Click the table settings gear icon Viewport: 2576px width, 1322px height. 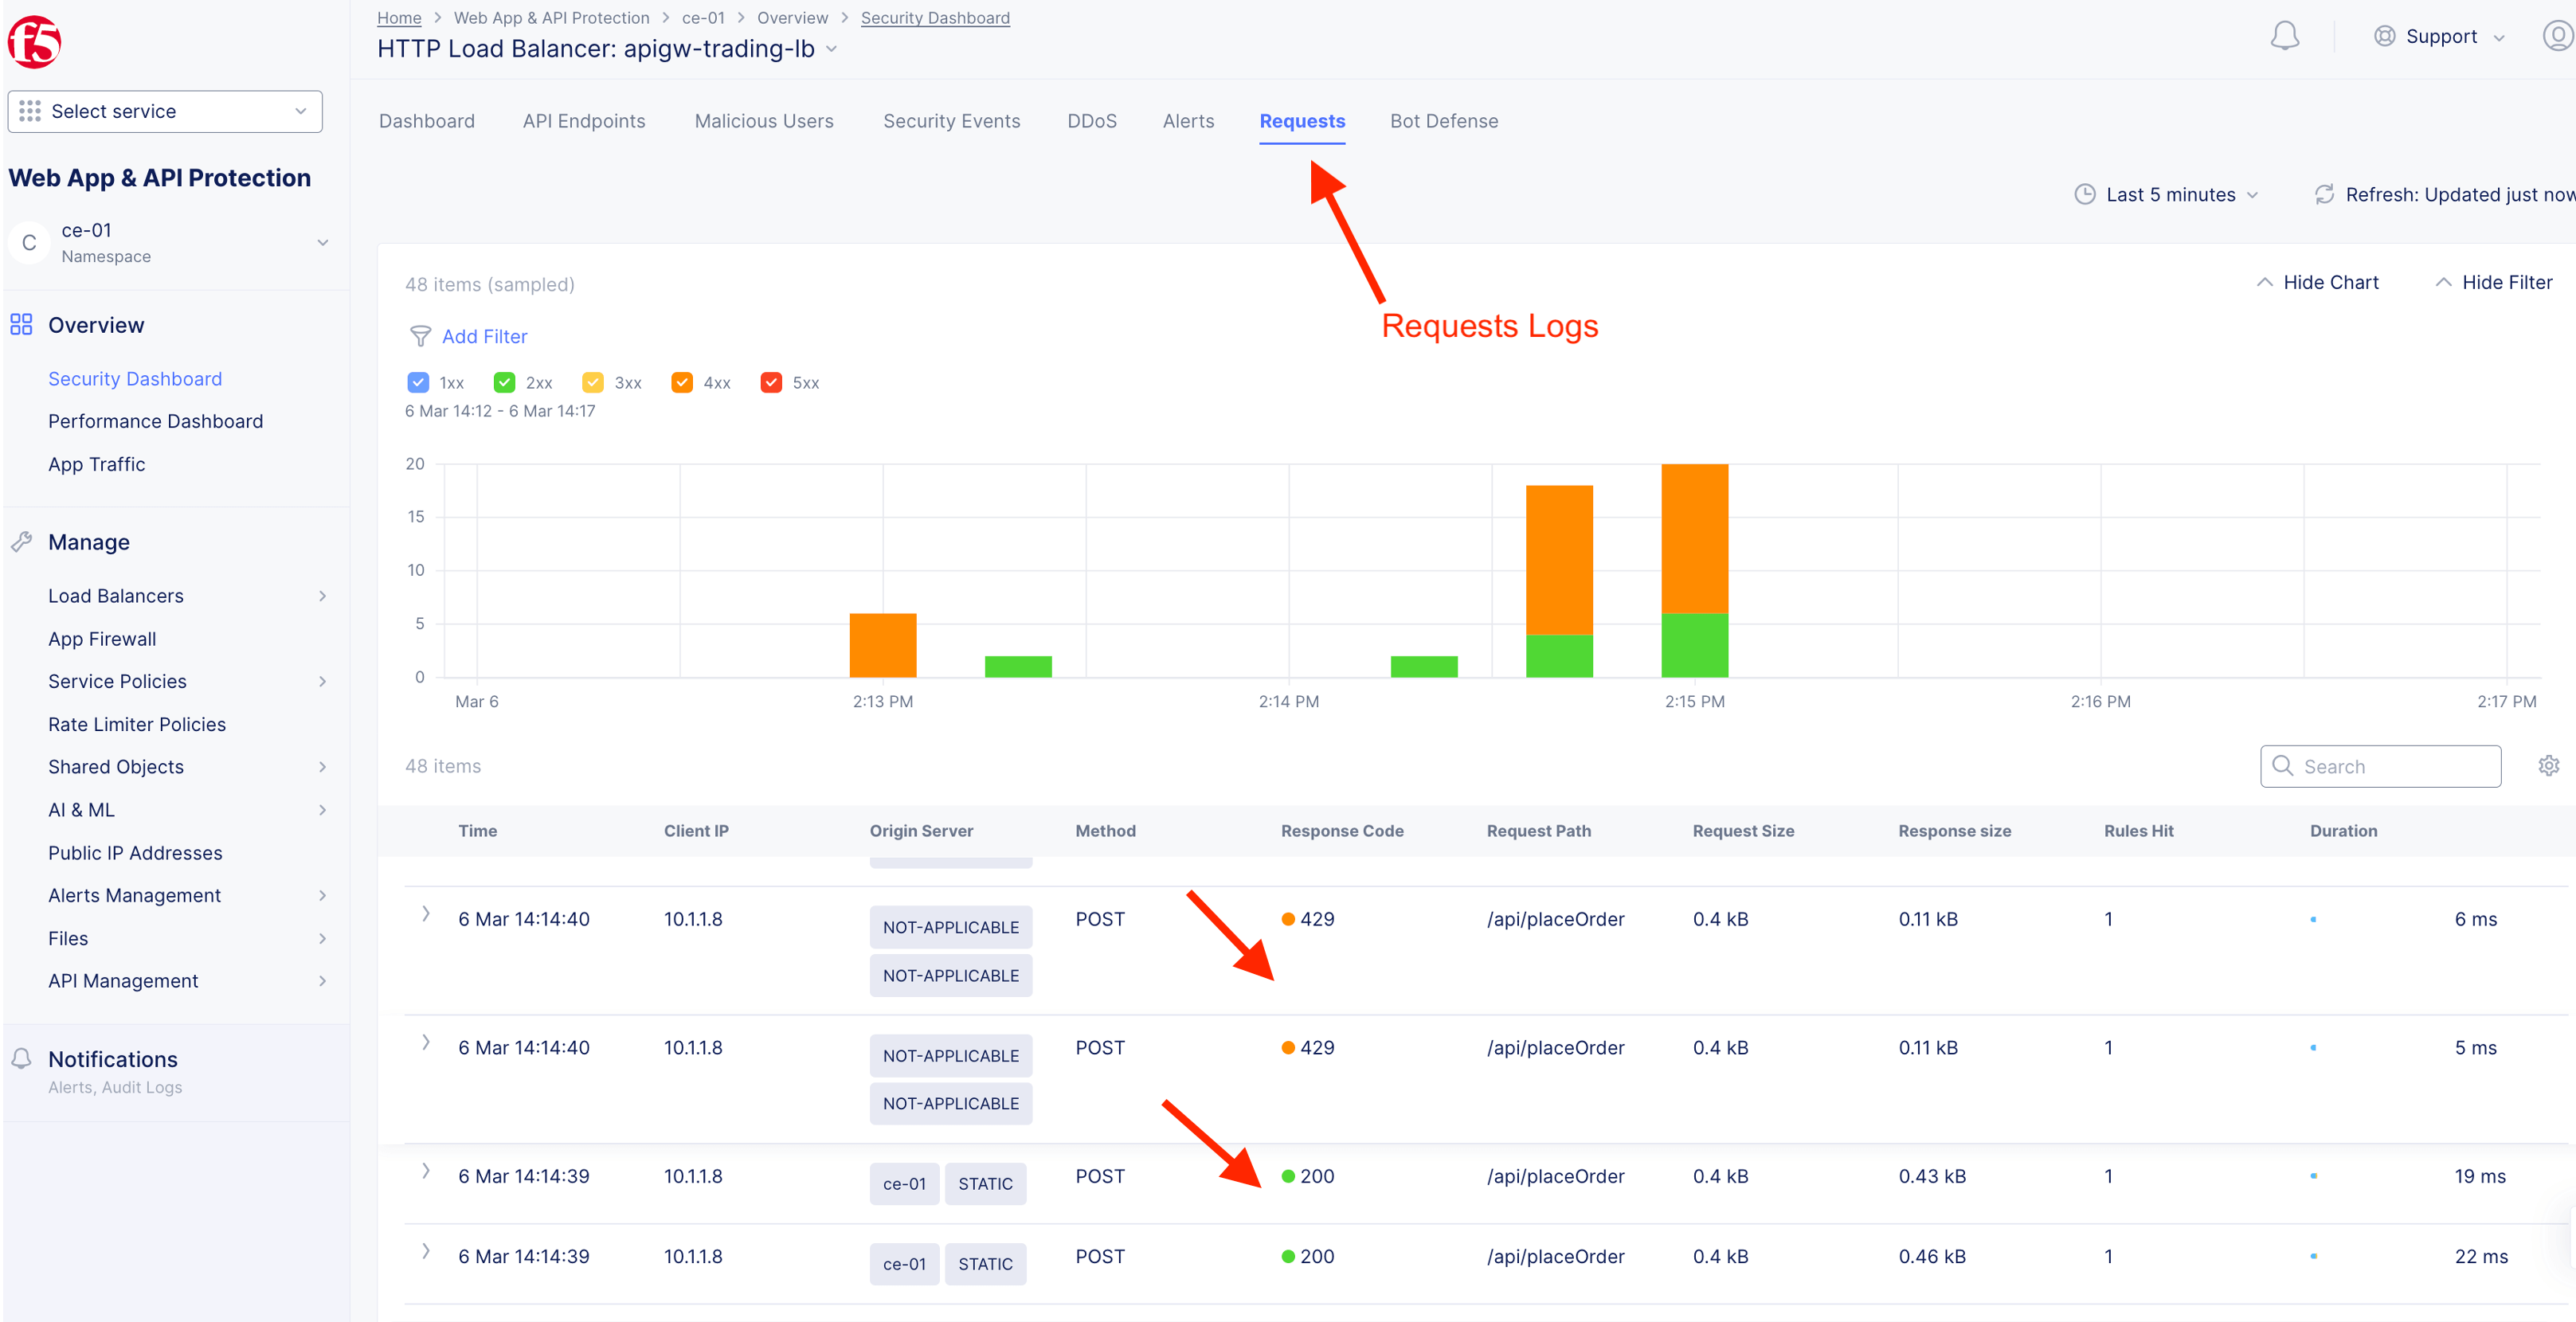[x=2548, y=766]
